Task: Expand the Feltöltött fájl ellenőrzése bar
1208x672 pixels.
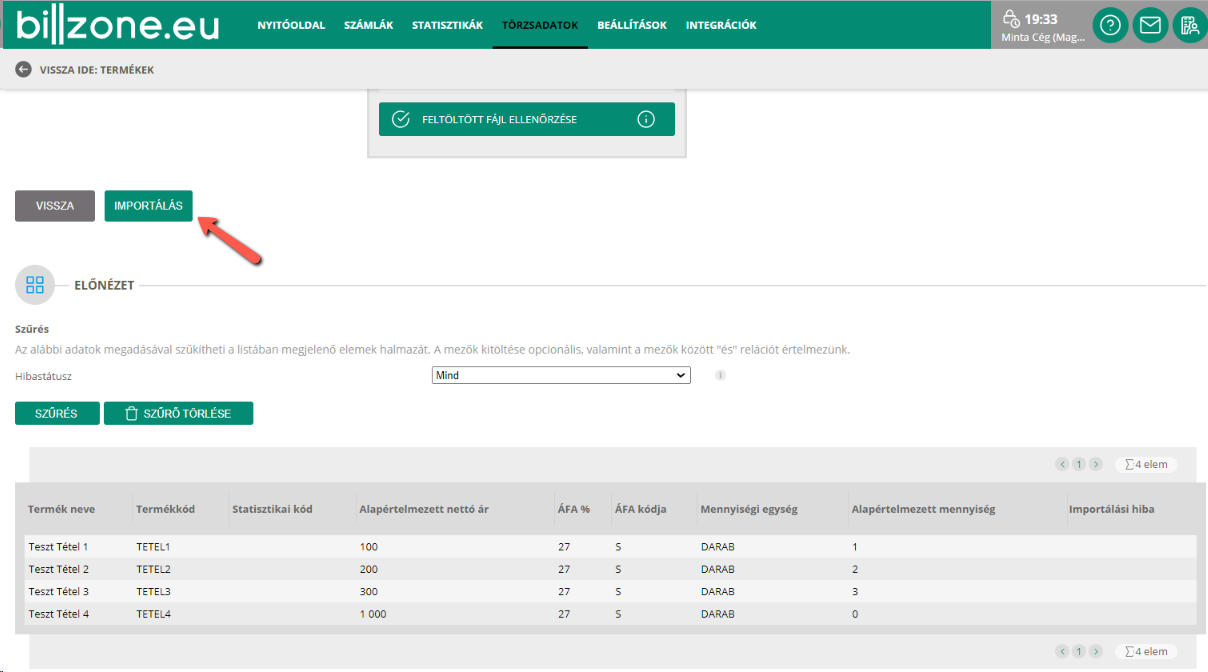Action: tap(527, 119)
